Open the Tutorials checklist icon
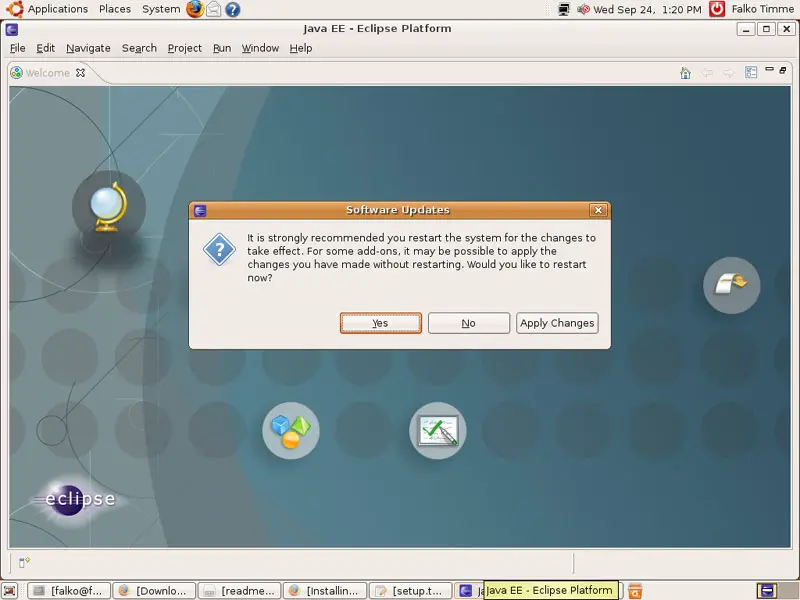 point(438,430)
